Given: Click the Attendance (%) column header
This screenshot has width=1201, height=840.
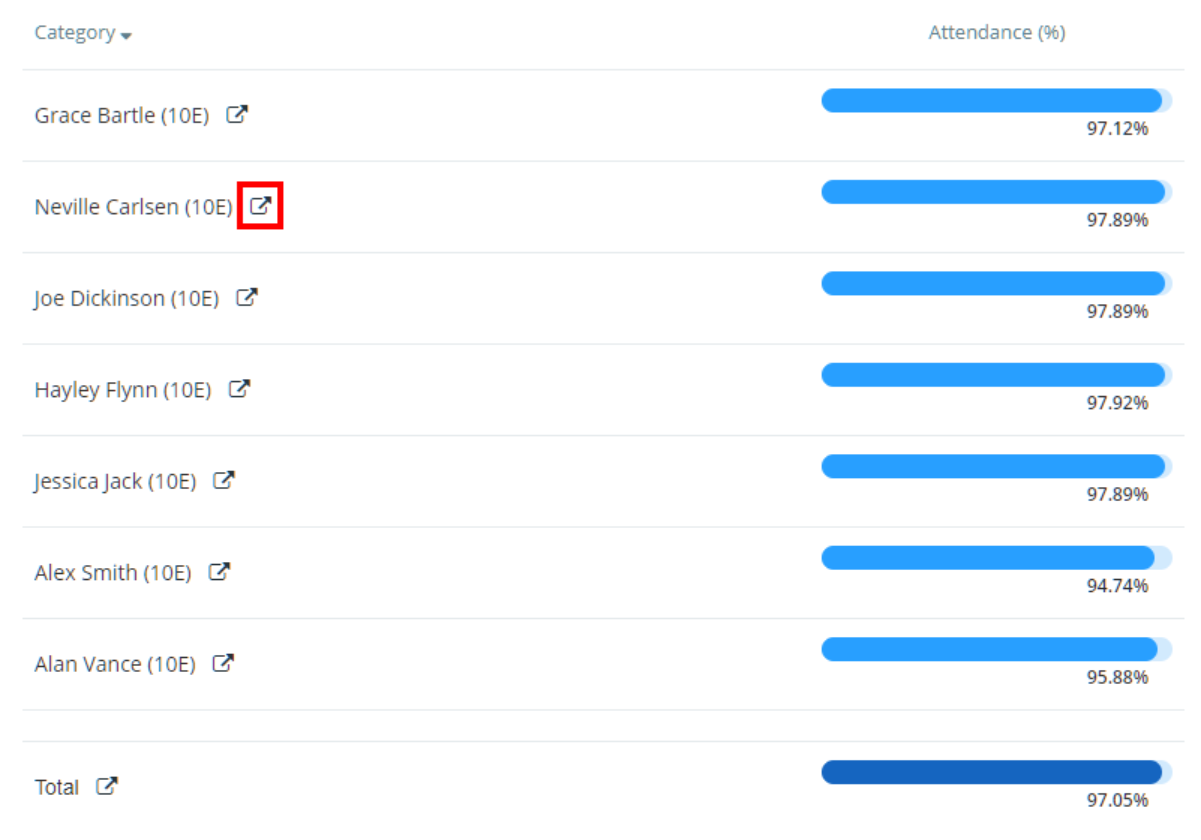Looking at the screenshot, I should pyautogui.click(x=996, y=32).
